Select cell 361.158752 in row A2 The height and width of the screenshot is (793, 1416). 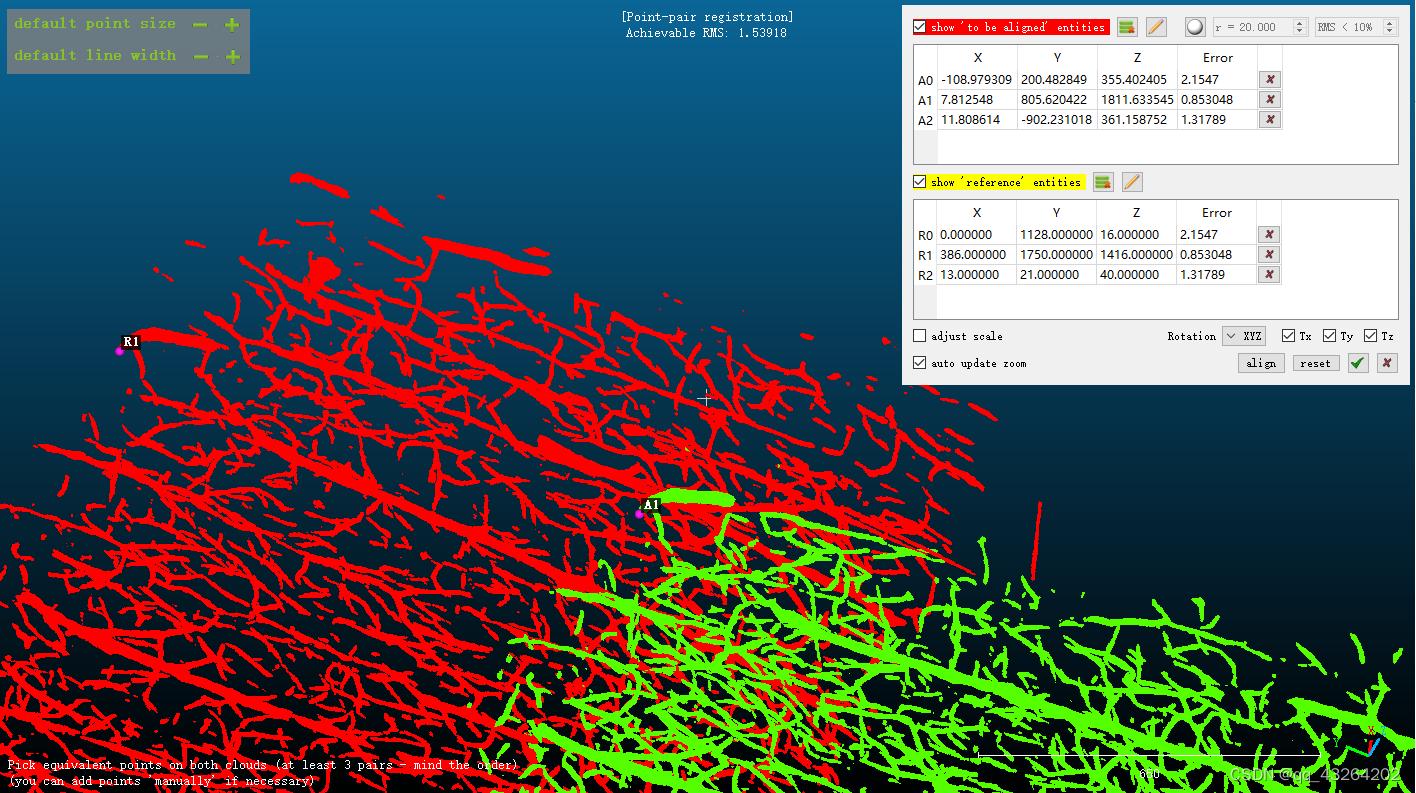pos(1137,119)
